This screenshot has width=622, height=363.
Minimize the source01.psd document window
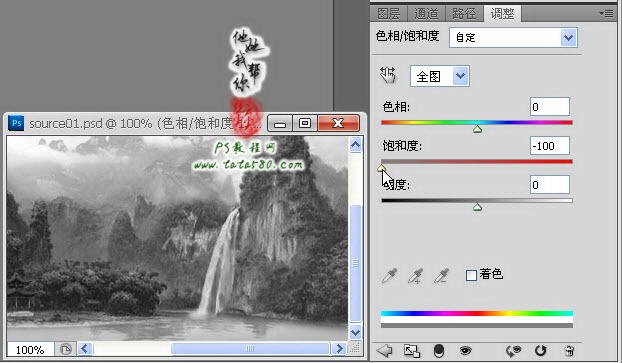(x=280, y=123)
